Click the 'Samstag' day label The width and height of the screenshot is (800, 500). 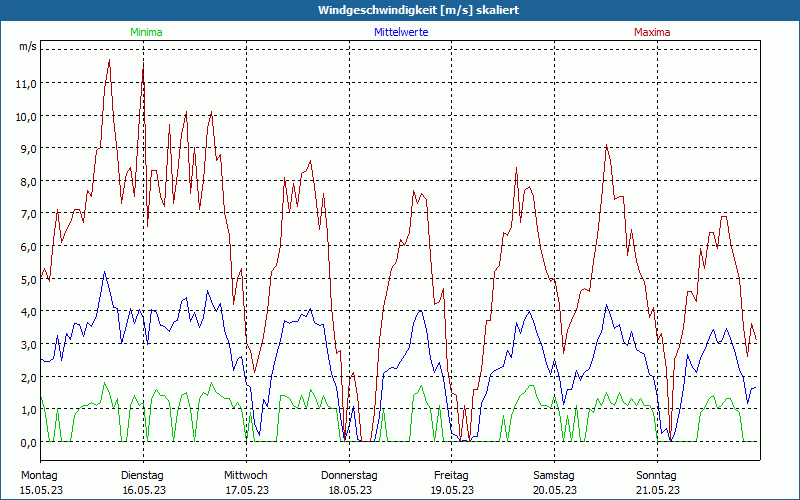coord(554,476)
